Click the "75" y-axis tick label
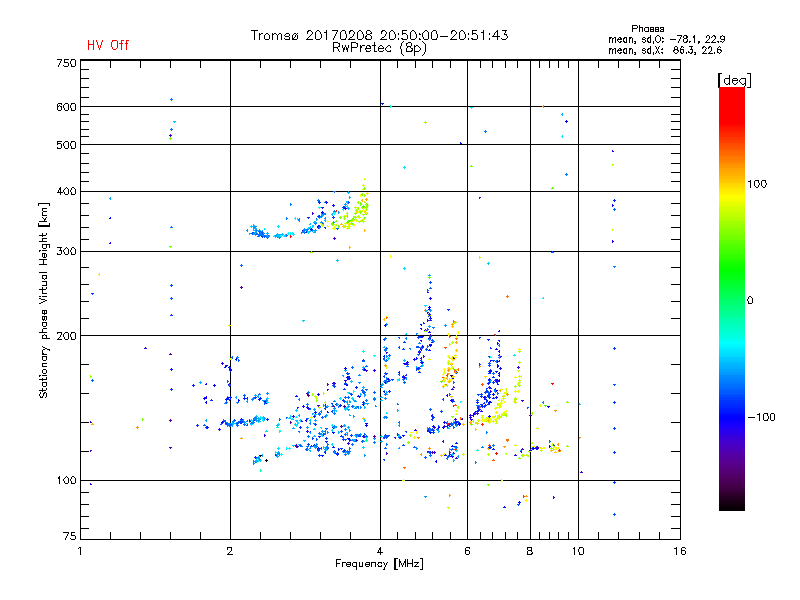The image size is (800, 600). click(x=70, y=536)
